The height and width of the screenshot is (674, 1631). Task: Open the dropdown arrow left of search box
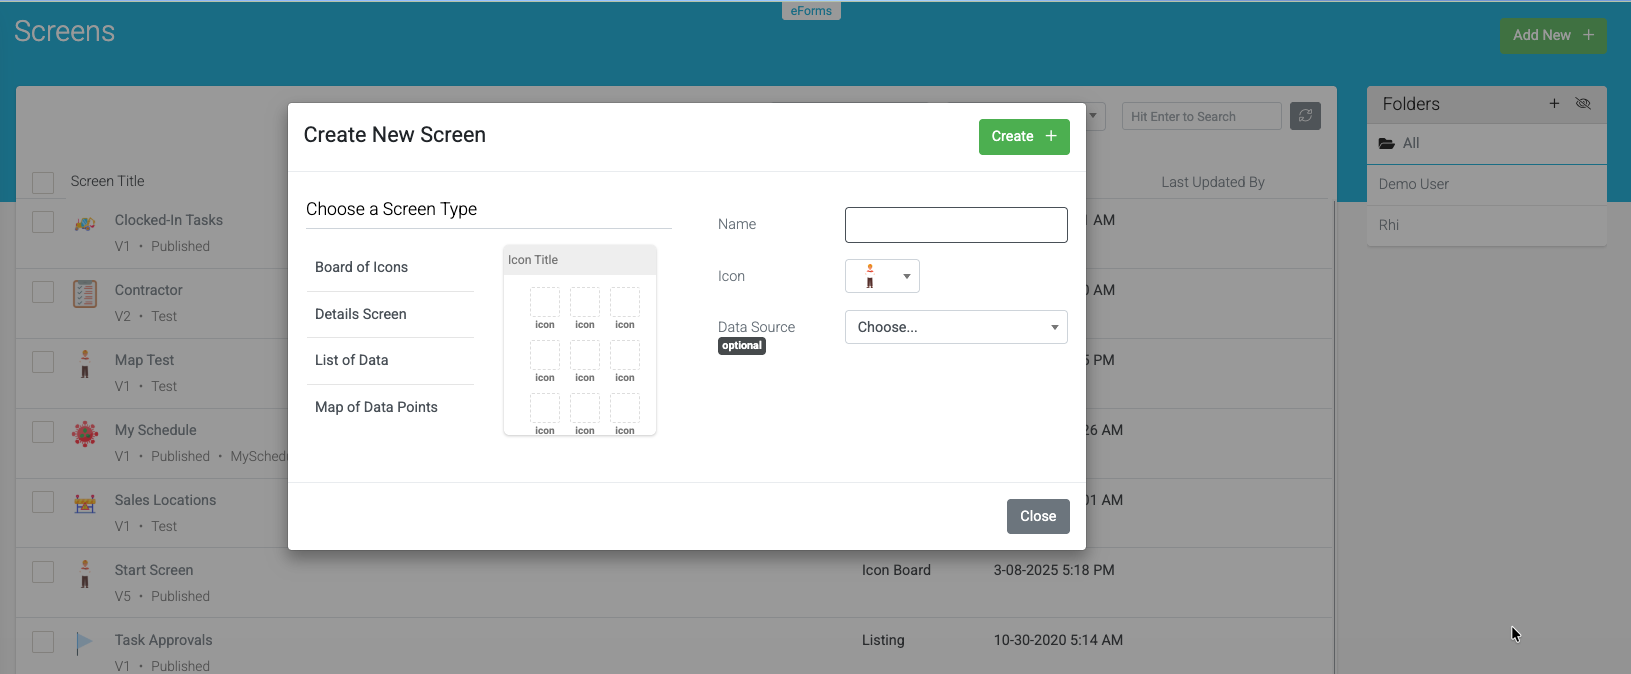click(x=1094, y=116)
